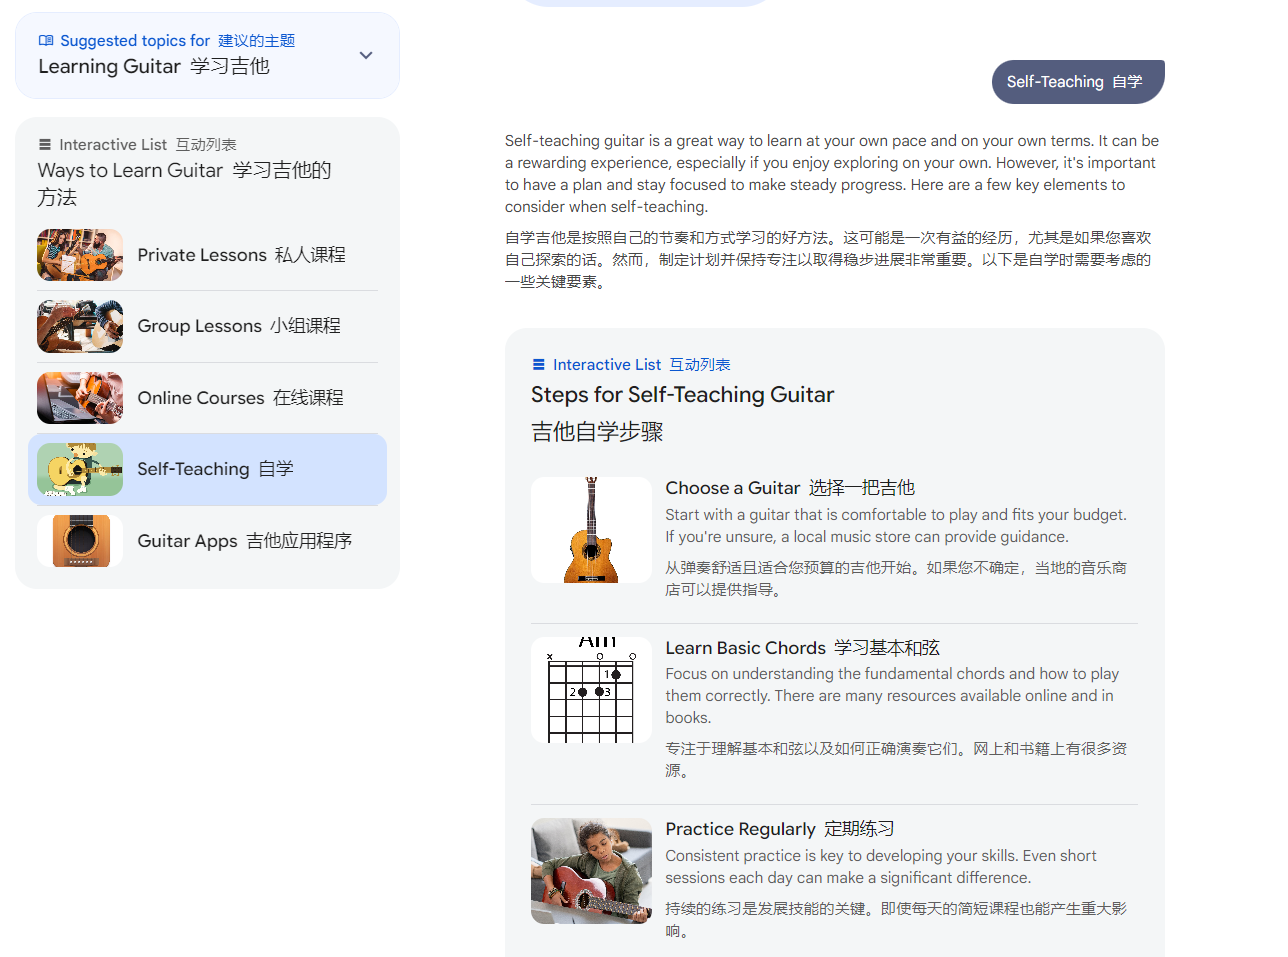Click the Self-Teaching chat bubble
1288x957 pixels.
1078,82
